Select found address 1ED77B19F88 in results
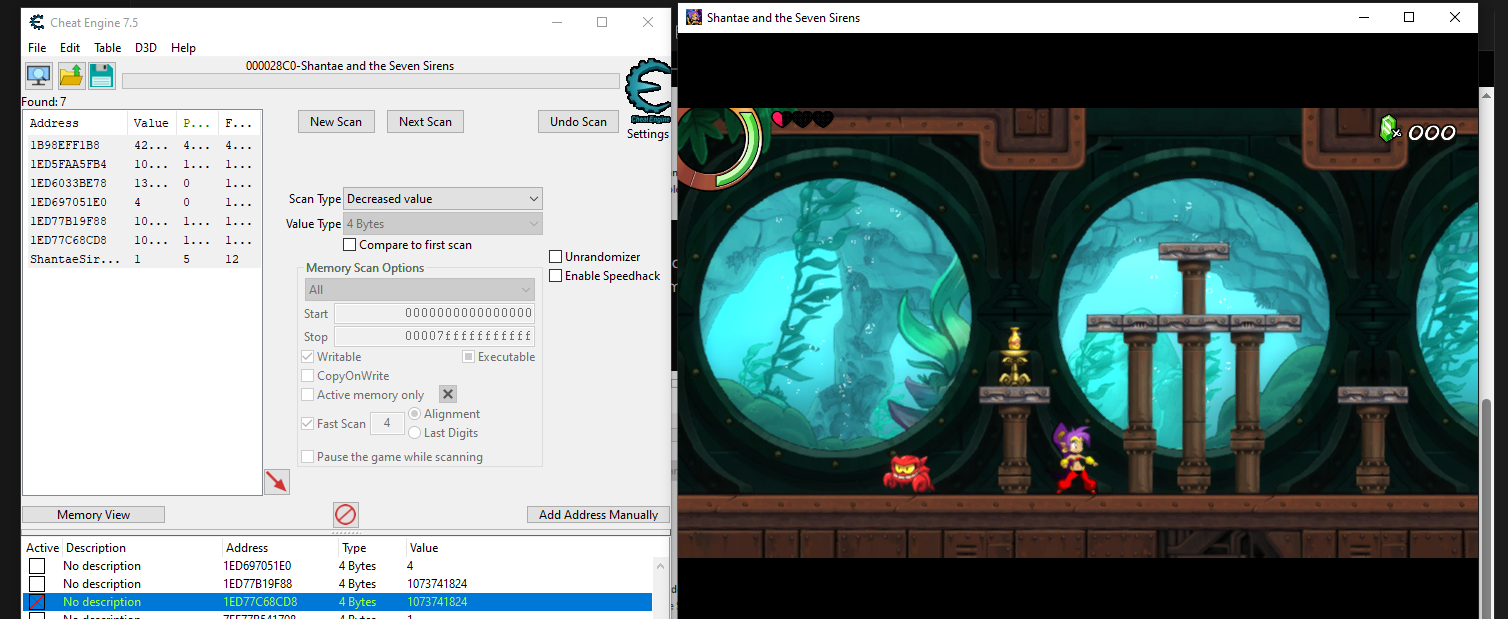Image resolution: width=1508 pixels, height=619 pixels. (x=142, y=221)
